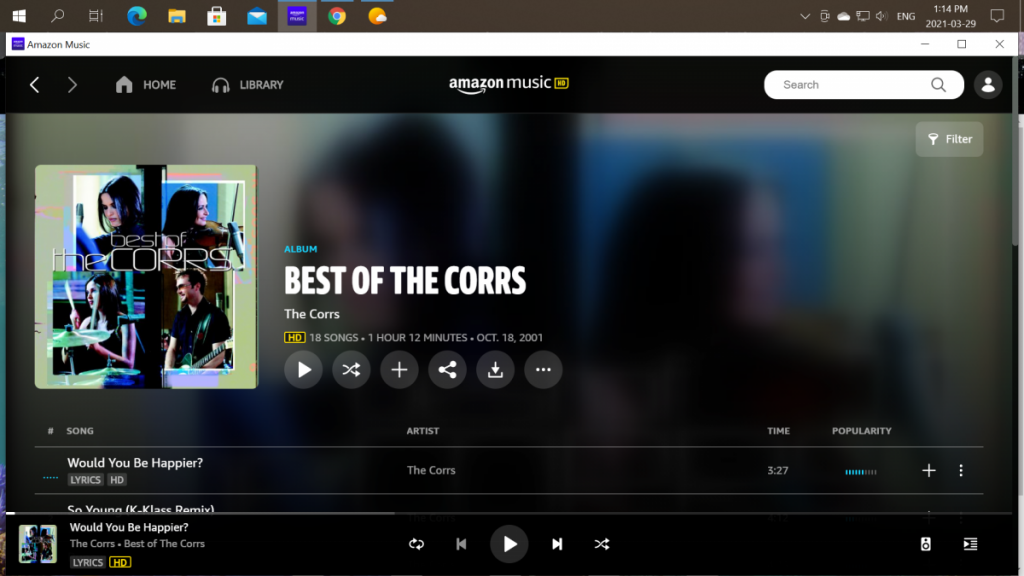Open the Weather app on the taskbar

click(x=377, y=16)
